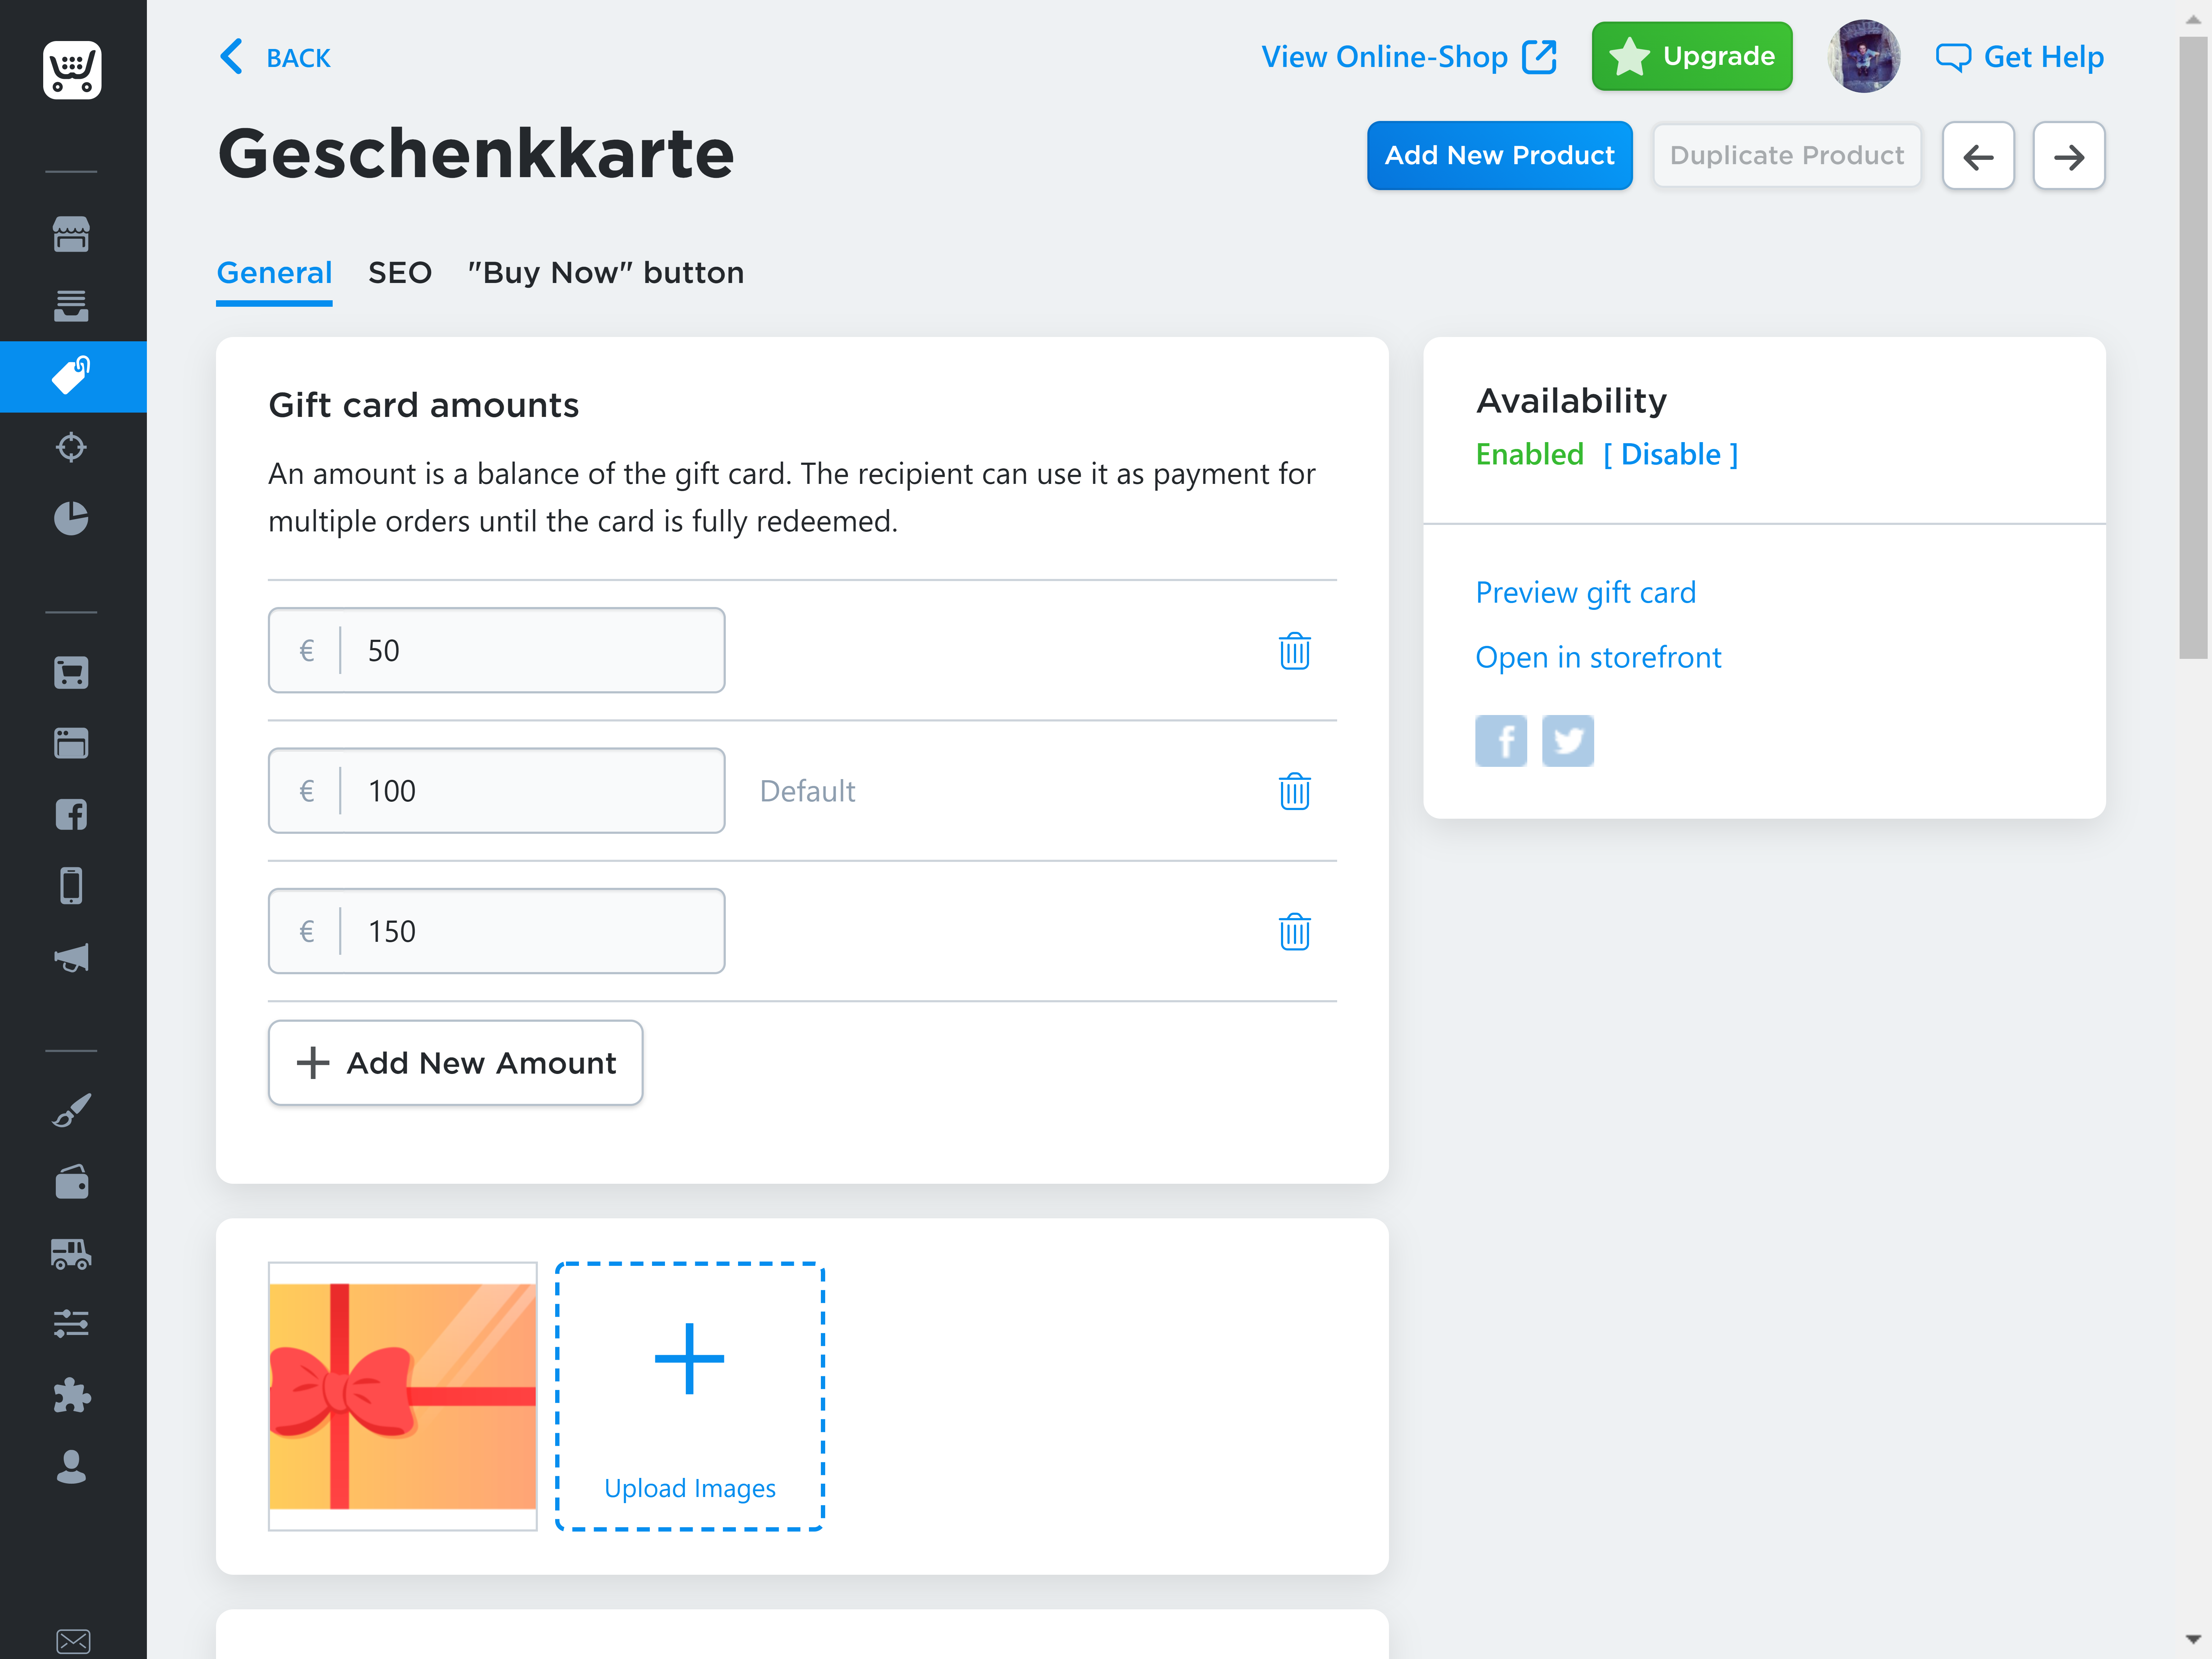Click the user avatar picture

click(1863, 57)
